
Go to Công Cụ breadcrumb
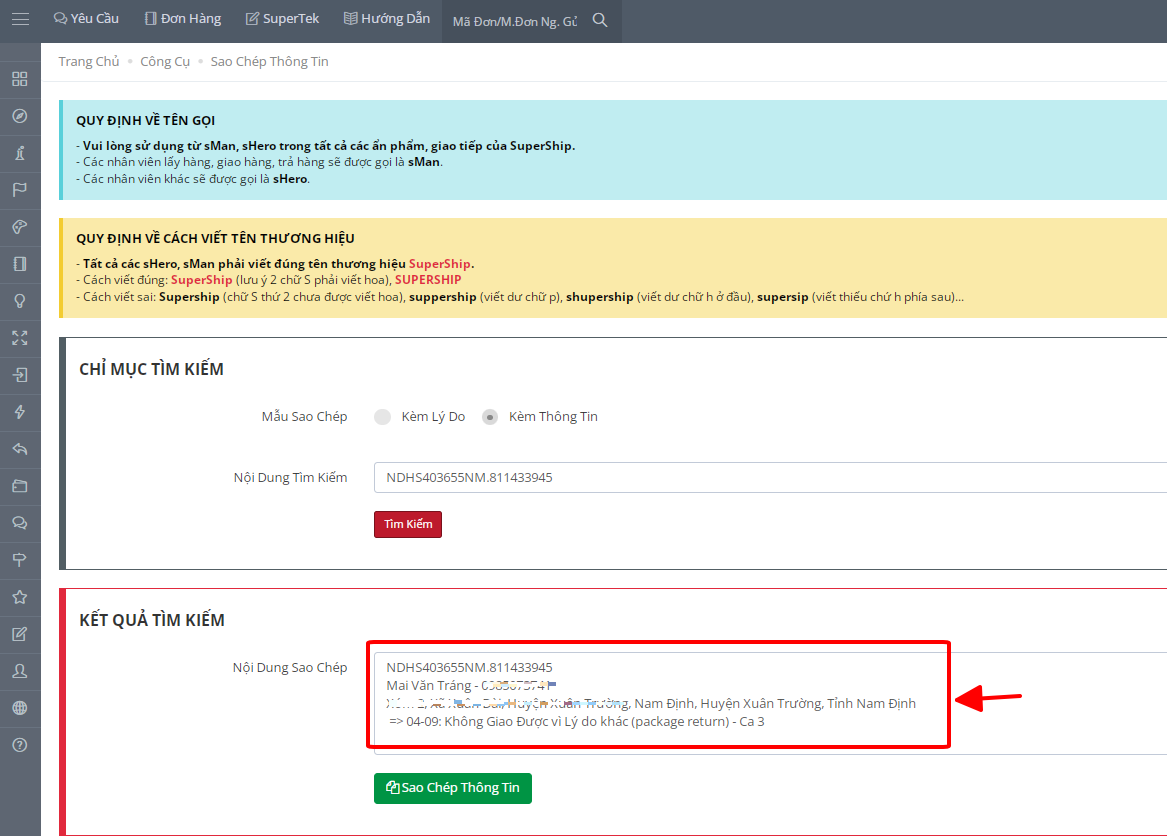(165, 62)
